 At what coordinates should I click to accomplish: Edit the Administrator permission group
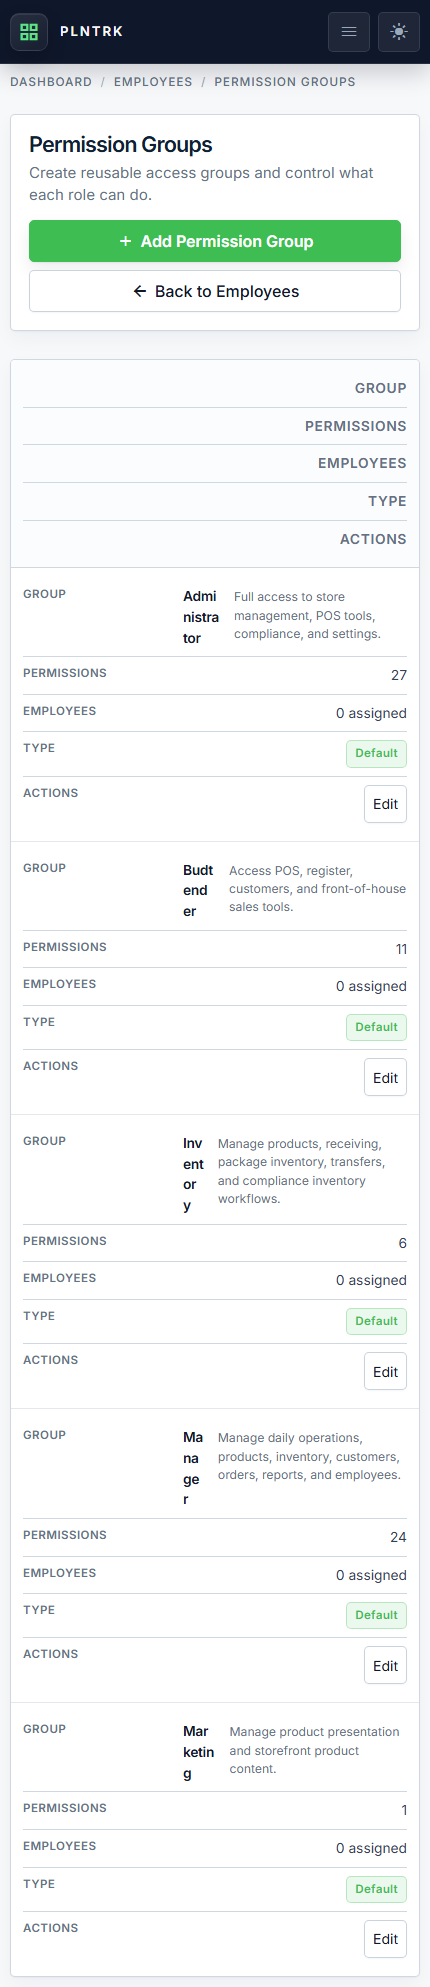tap(385, 804)
